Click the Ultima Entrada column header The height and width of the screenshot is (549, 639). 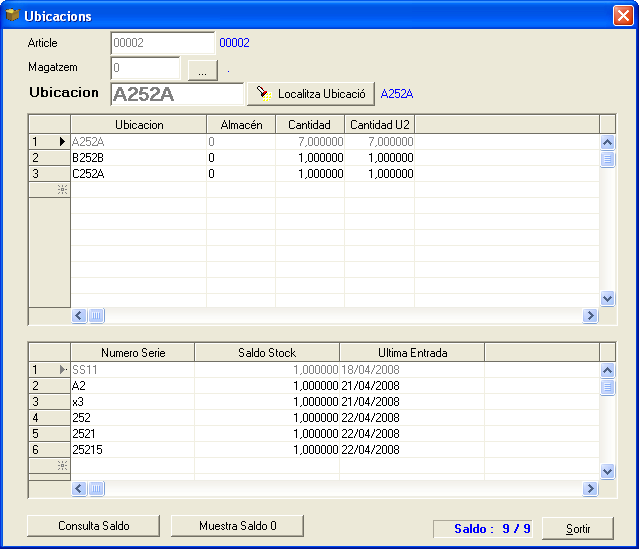[412, 353]
